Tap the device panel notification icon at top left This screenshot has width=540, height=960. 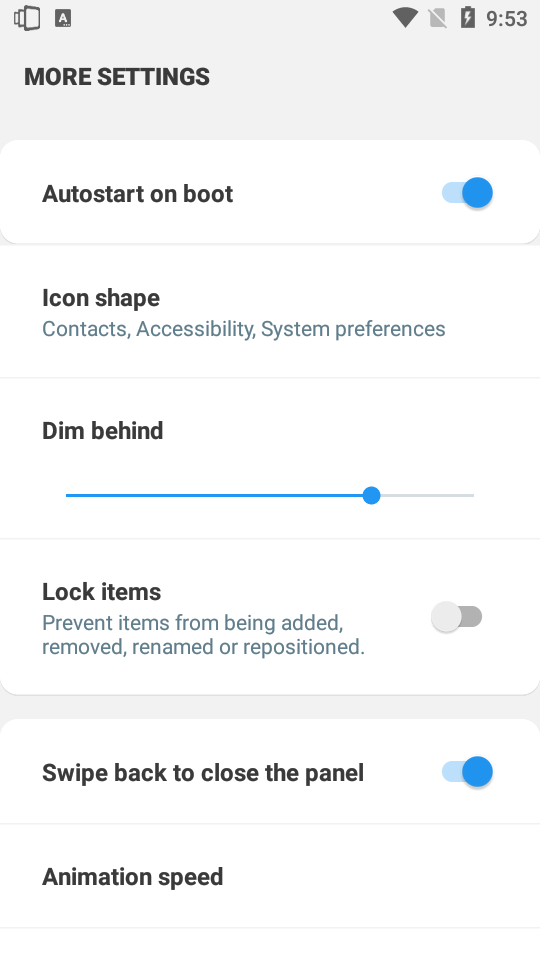(x=27, y=18)
